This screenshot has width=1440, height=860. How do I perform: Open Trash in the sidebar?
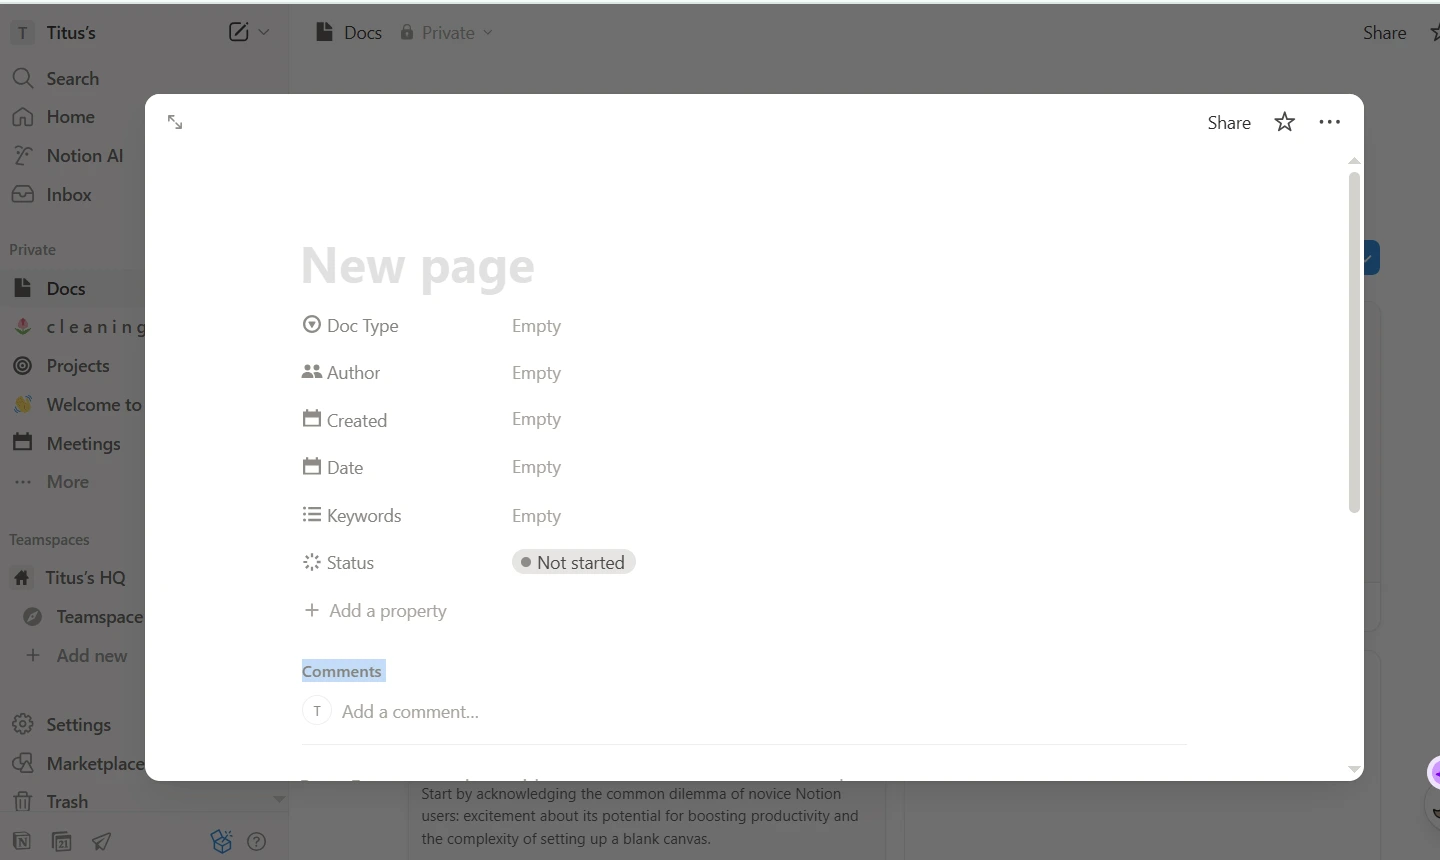(67, 802)
